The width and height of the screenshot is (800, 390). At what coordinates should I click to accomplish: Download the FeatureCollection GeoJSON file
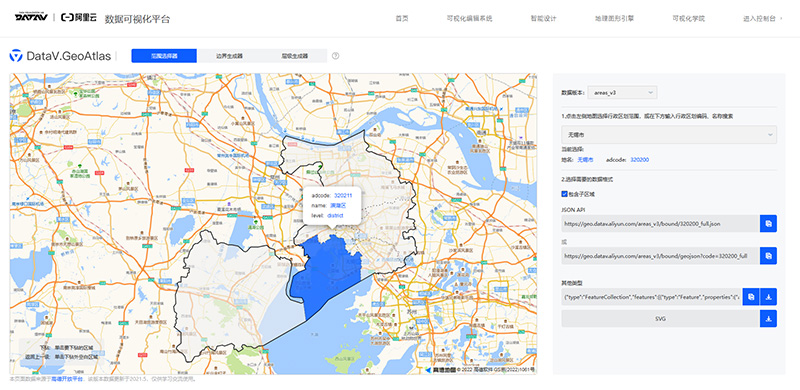768,297
